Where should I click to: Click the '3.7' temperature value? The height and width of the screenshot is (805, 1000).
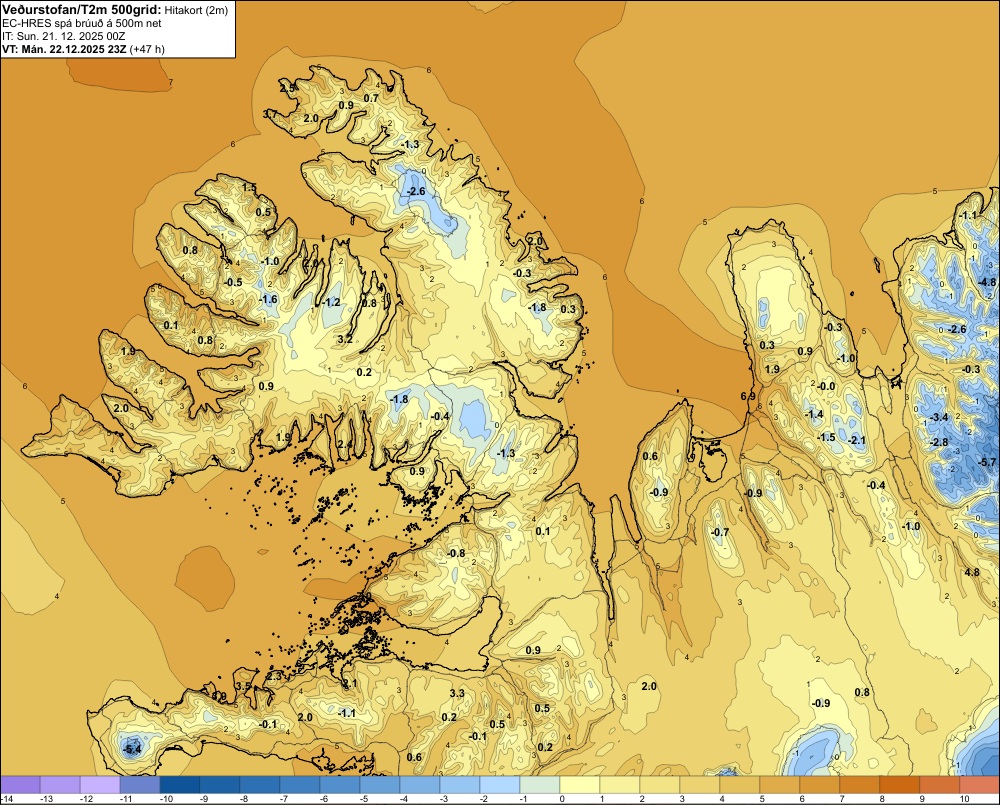[270, 114]
